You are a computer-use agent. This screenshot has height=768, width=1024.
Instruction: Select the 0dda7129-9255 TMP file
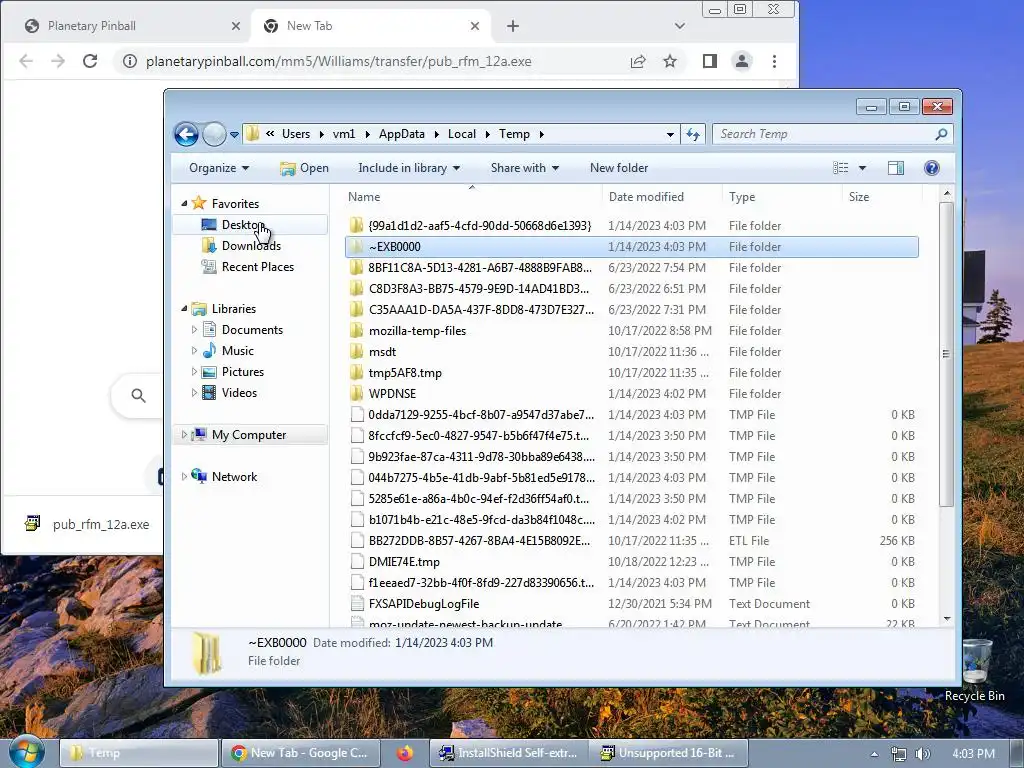pyautogui.click(x=632, y=415)
